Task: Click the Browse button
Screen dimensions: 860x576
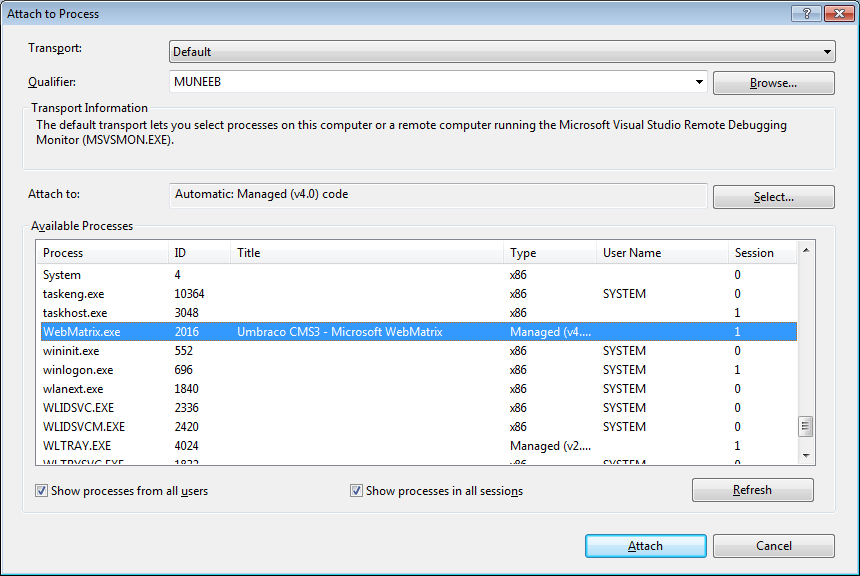Action: pyautogui.click(x=773, y=83)
